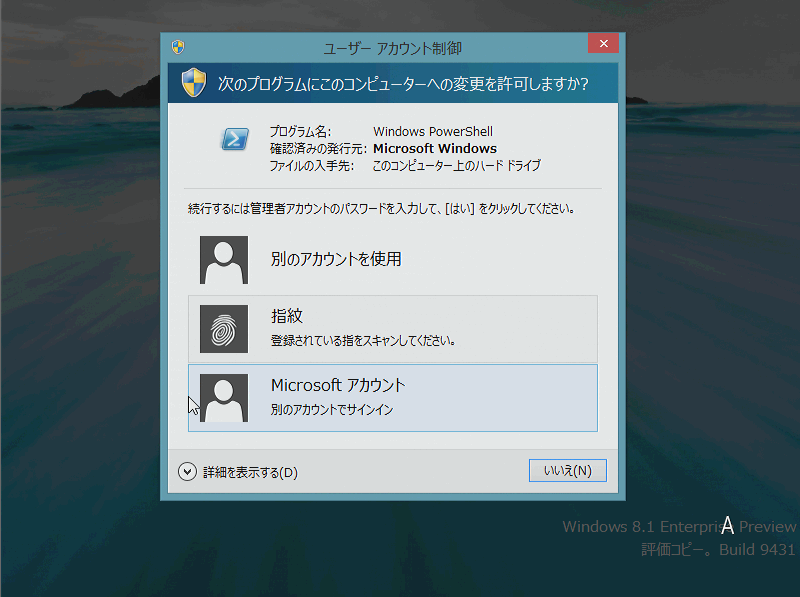Click the Windows PowerShell program icon

(x=235, y=139)
